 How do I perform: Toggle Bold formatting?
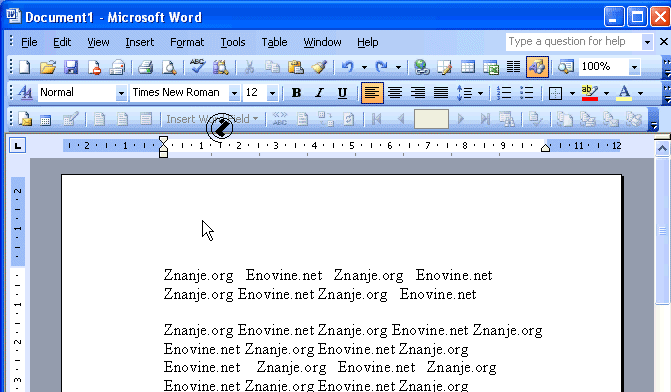tap(296, 92)
